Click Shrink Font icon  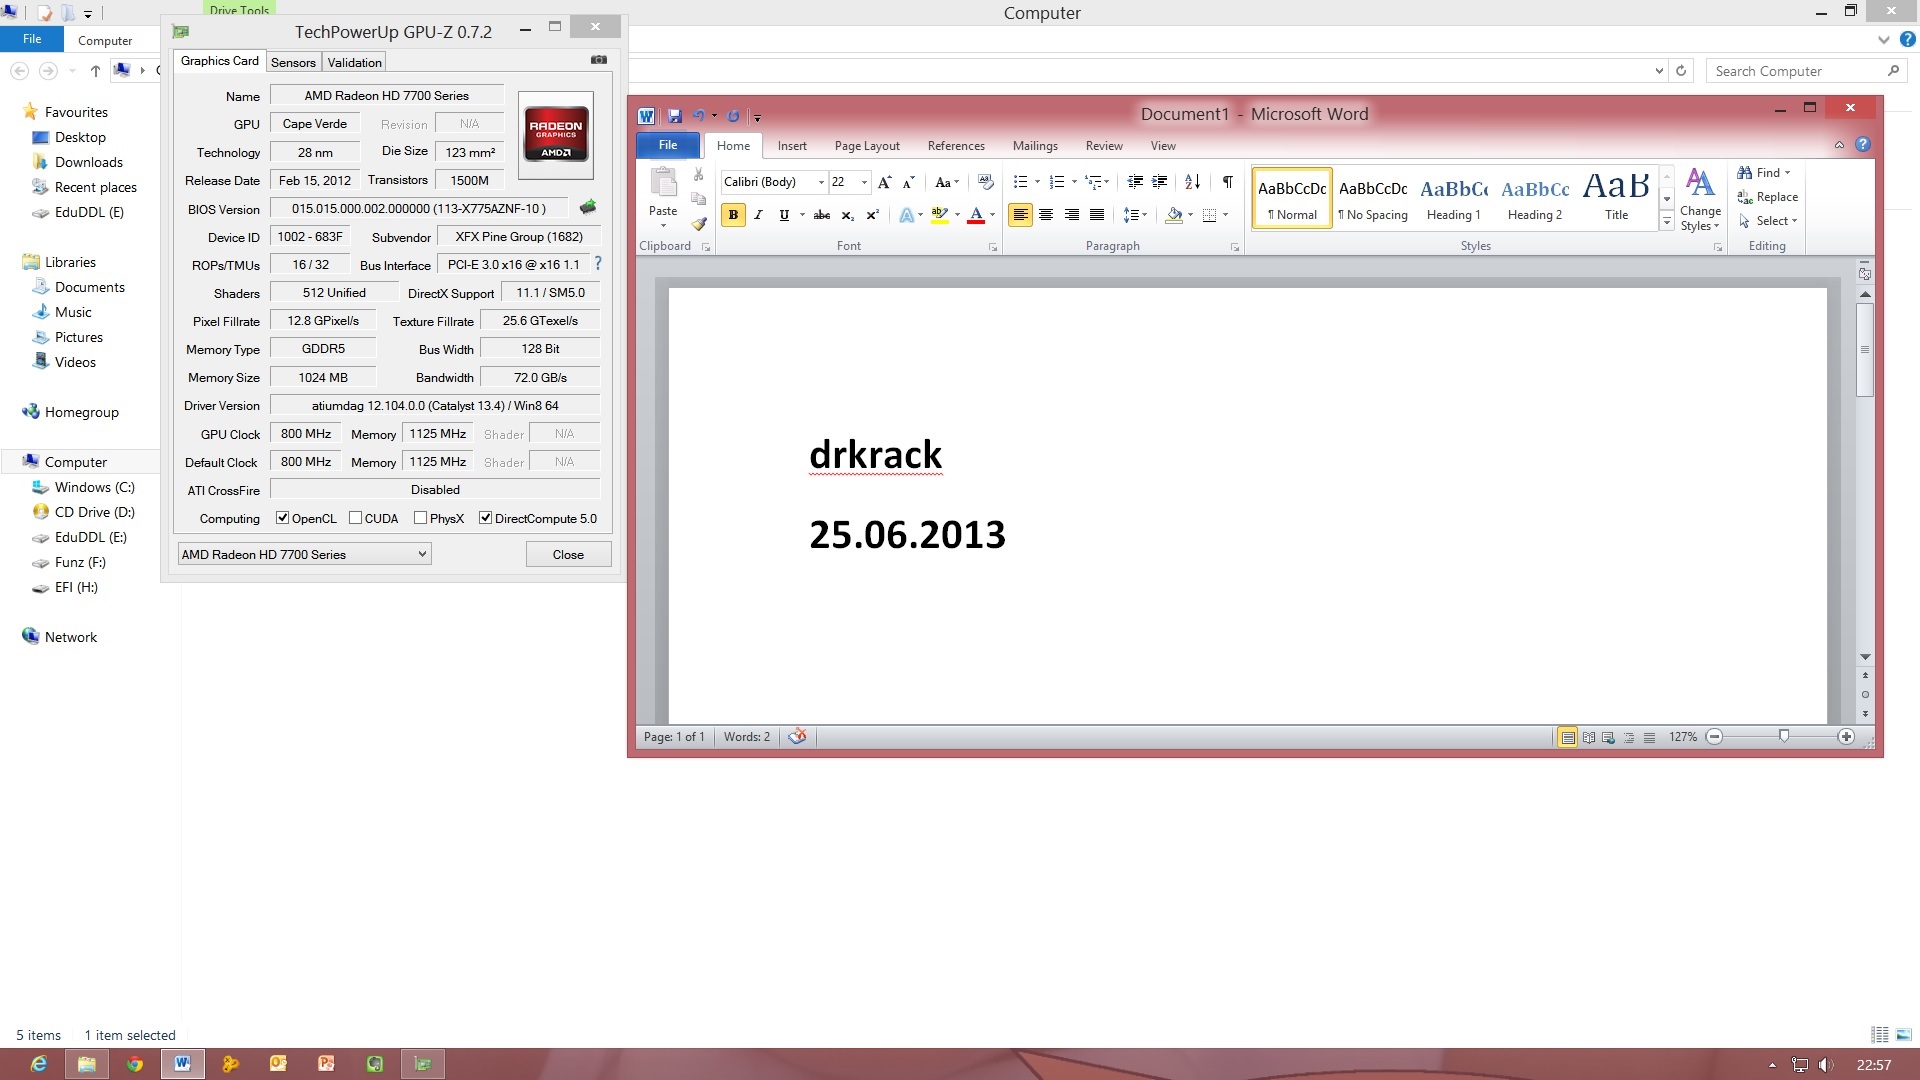pyautogui.click(x=908, y=182)
